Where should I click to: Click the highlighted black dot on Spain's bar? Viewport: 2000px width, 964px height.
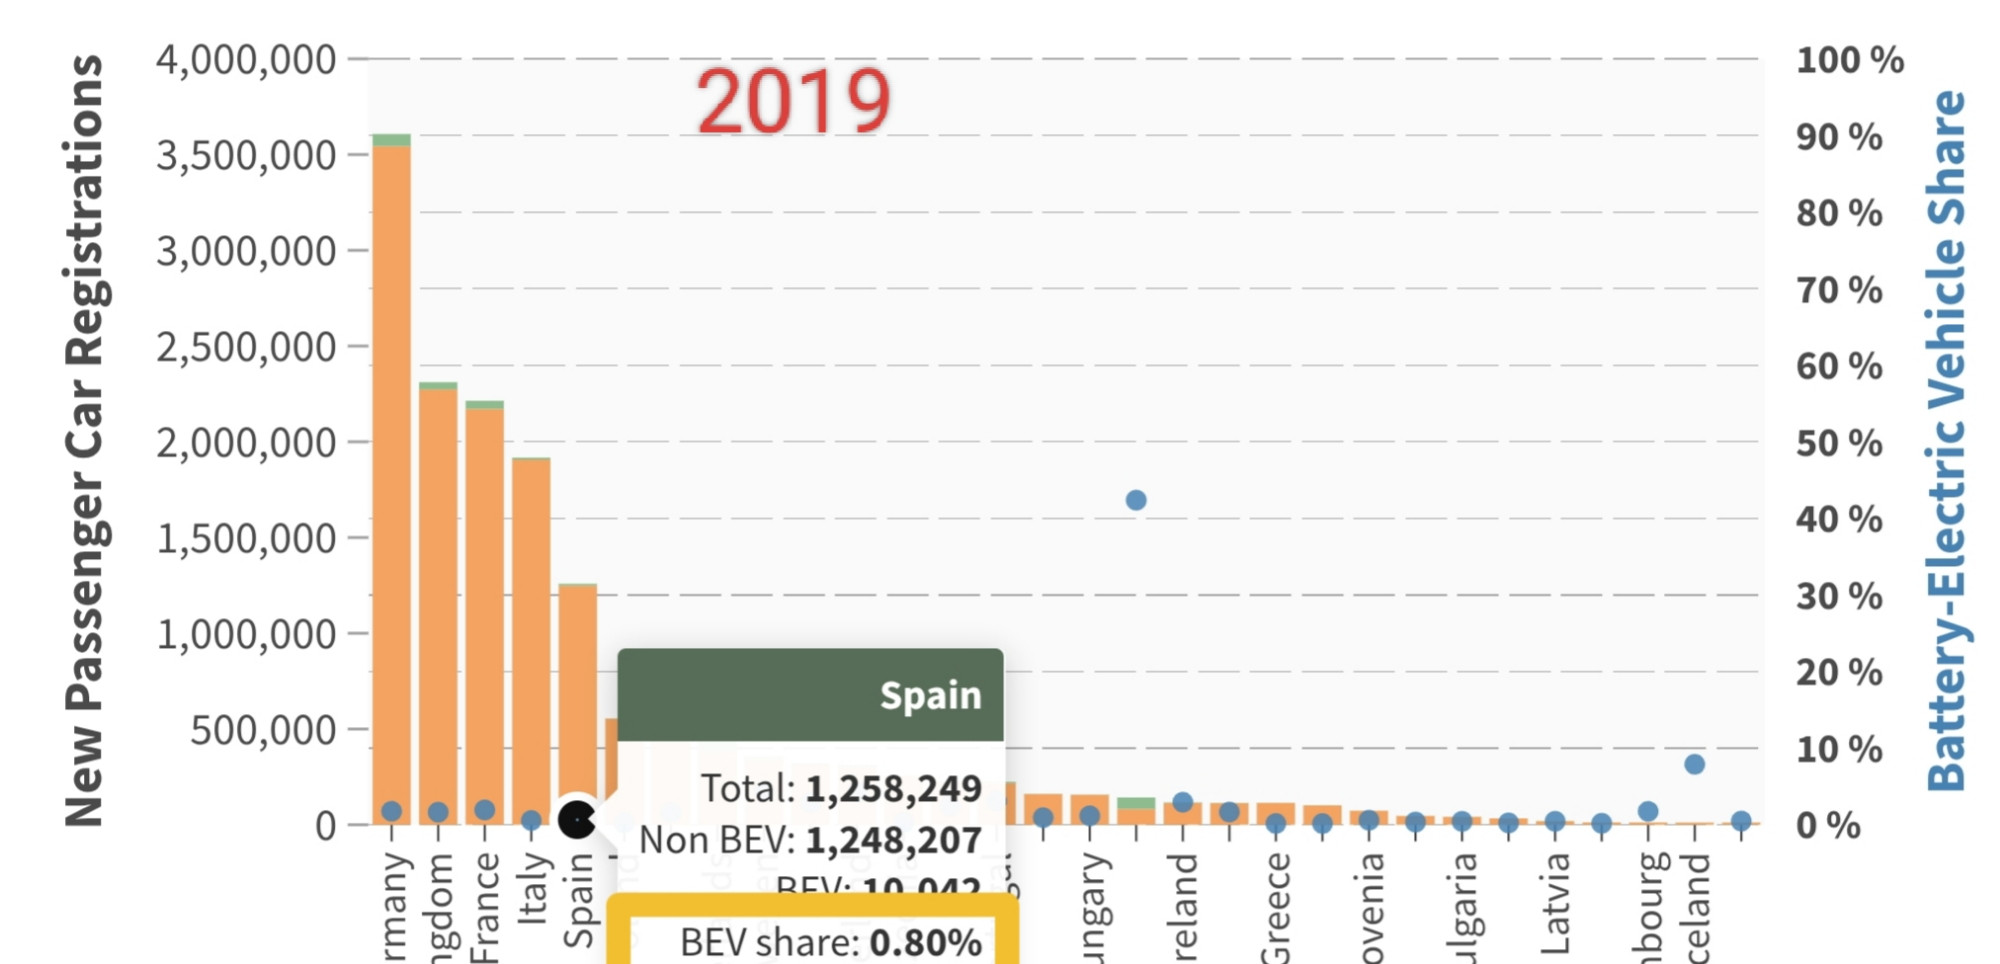(x=577, y=820)
